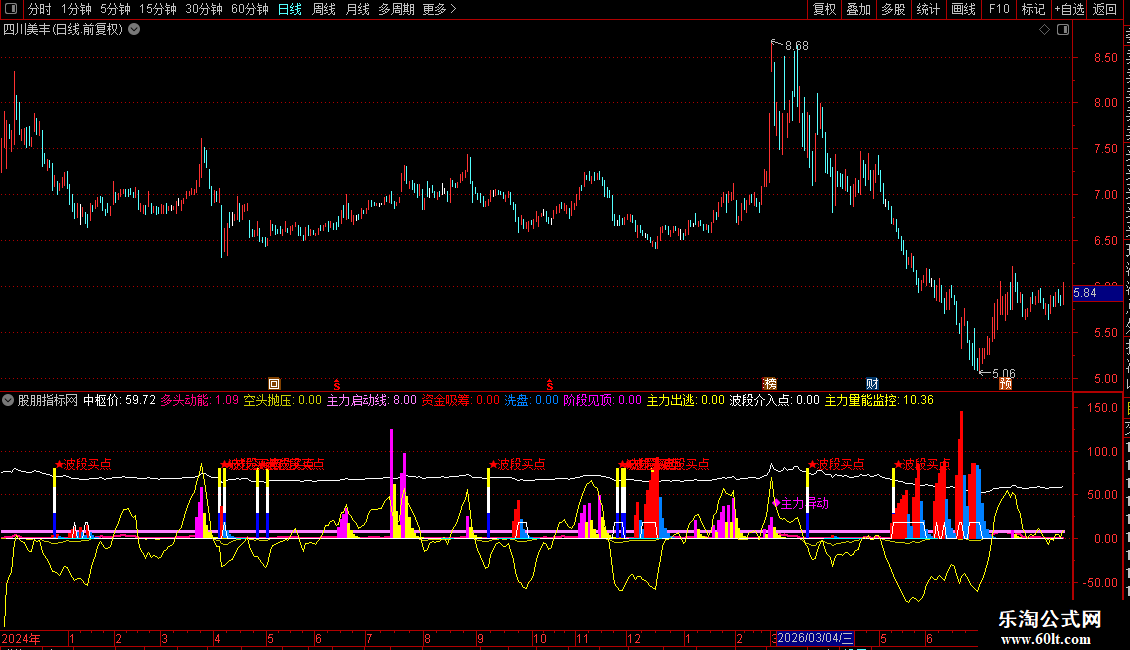Click the 2024年 label on time axis

click(21, 638)
